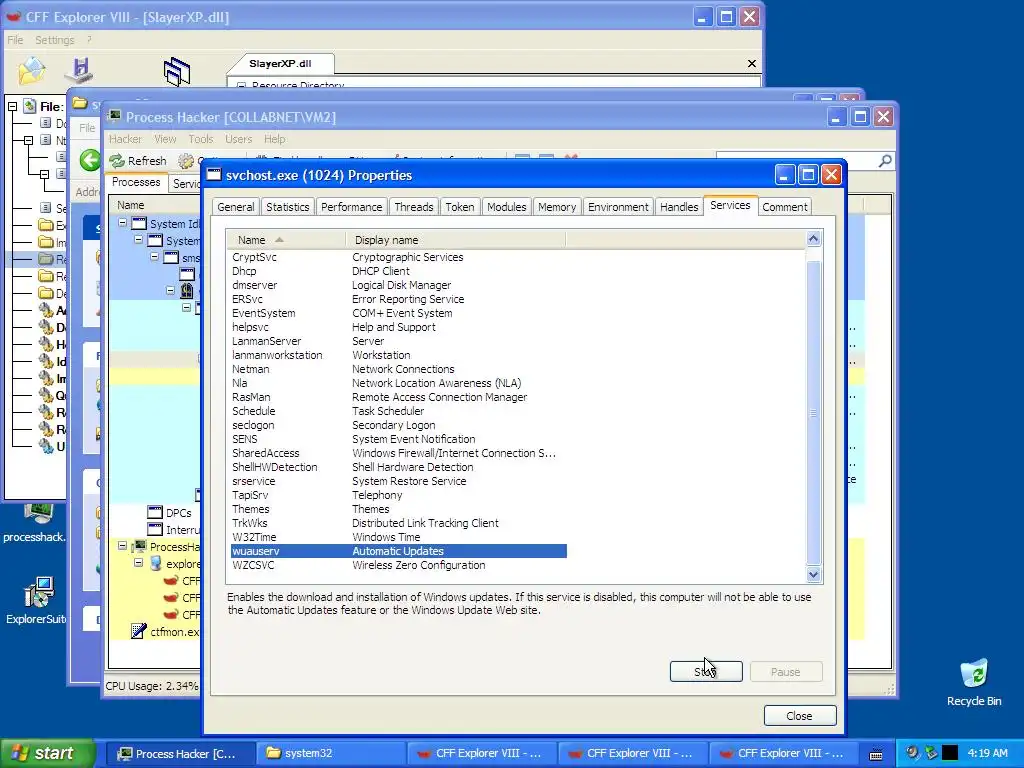
Task: Switch to the Statistics tab
Action: click(287, 207)
